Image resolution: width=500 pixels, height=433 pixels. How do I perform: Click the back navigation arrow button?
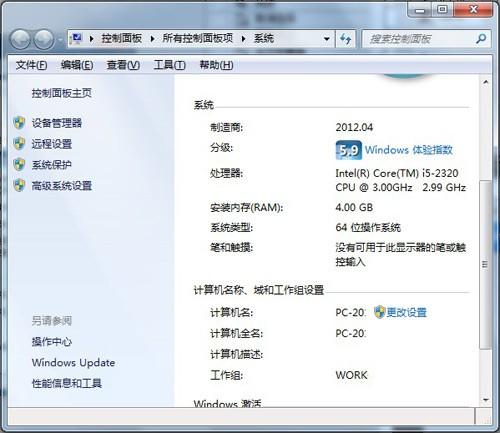[21, 40]
